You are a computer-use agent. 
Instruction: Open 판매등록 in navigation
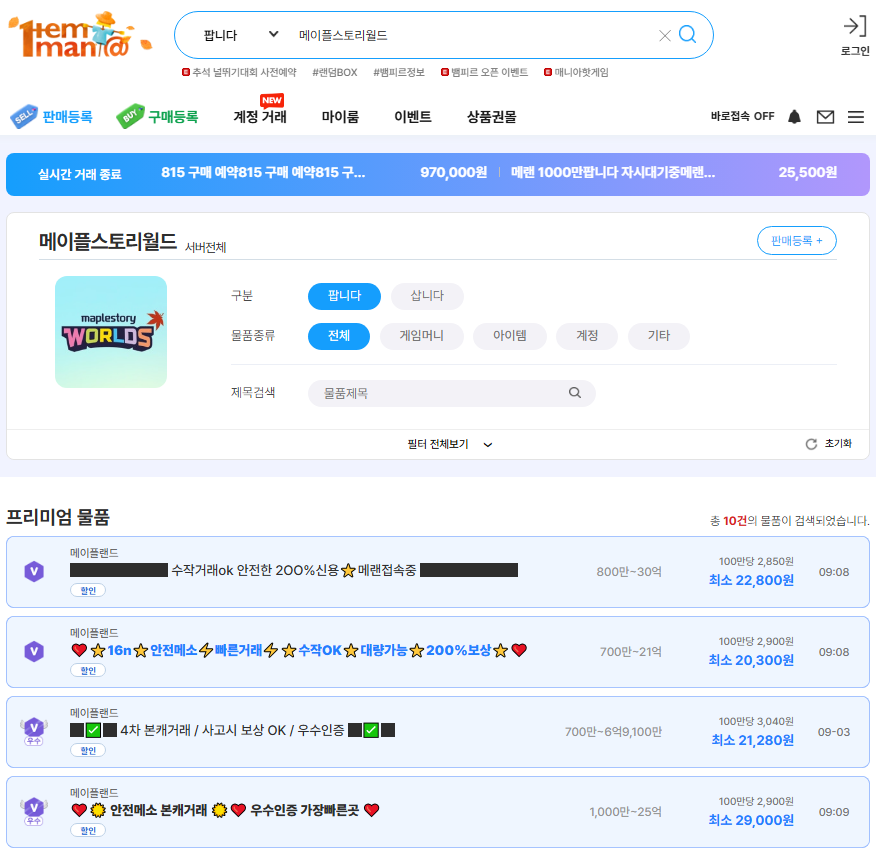coord(67,117)
